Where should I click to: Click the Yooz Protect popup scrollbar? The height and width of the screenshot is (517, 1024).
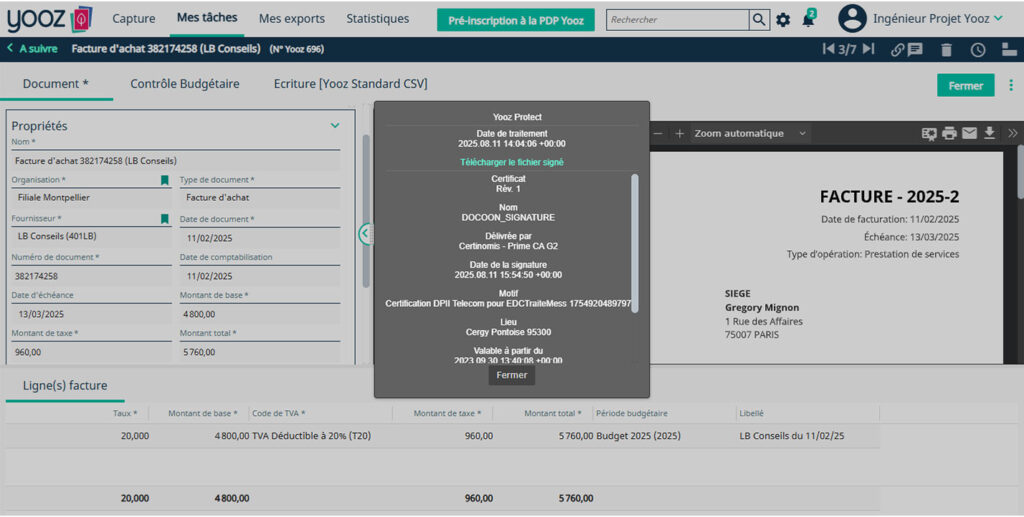tap(635, 243)
